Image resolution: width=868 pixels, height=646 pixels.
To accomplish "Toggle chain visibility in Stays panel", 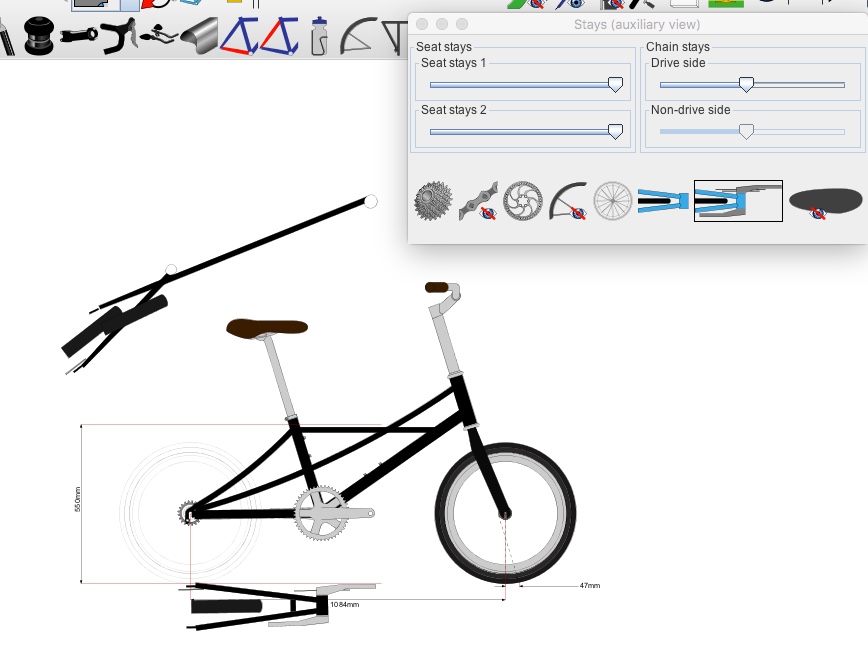I will point(478,201).
